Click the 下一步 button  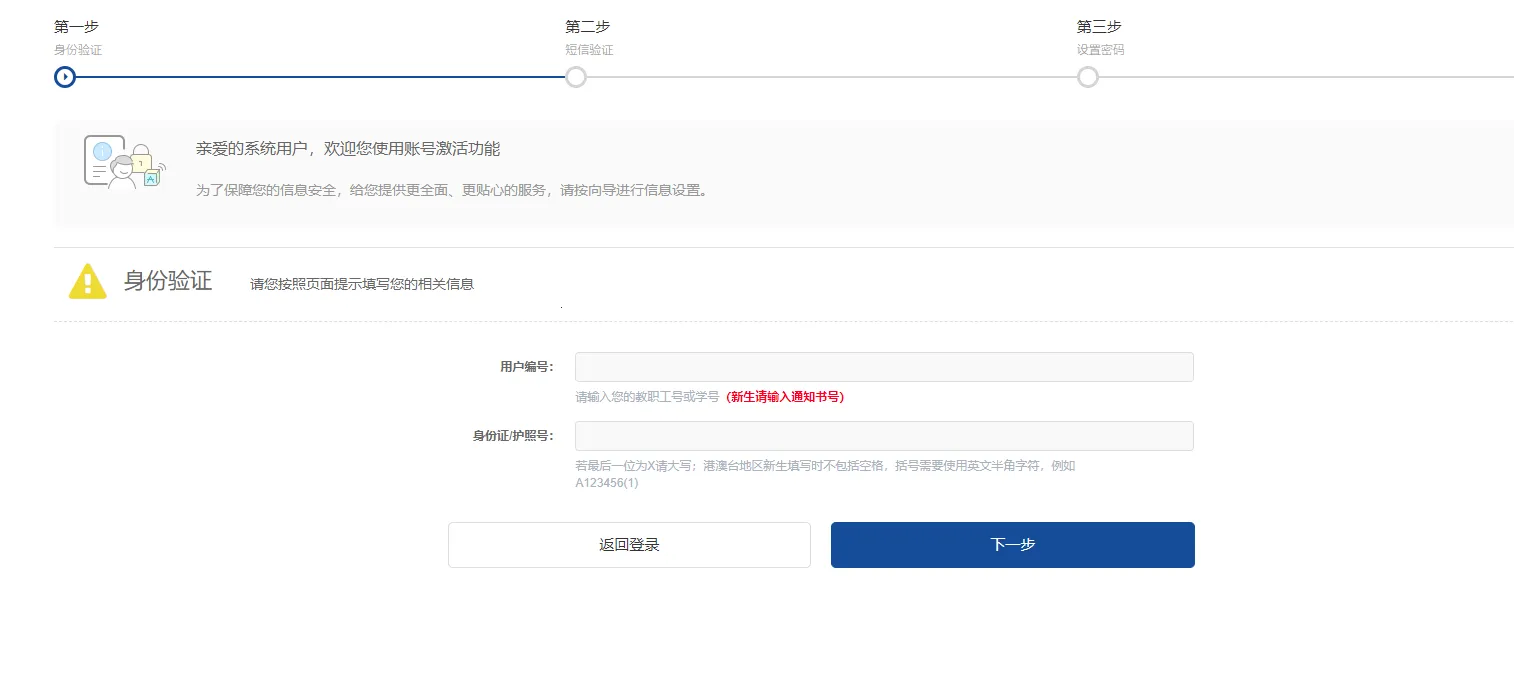pyautogui.click(x=1012, y=544)
